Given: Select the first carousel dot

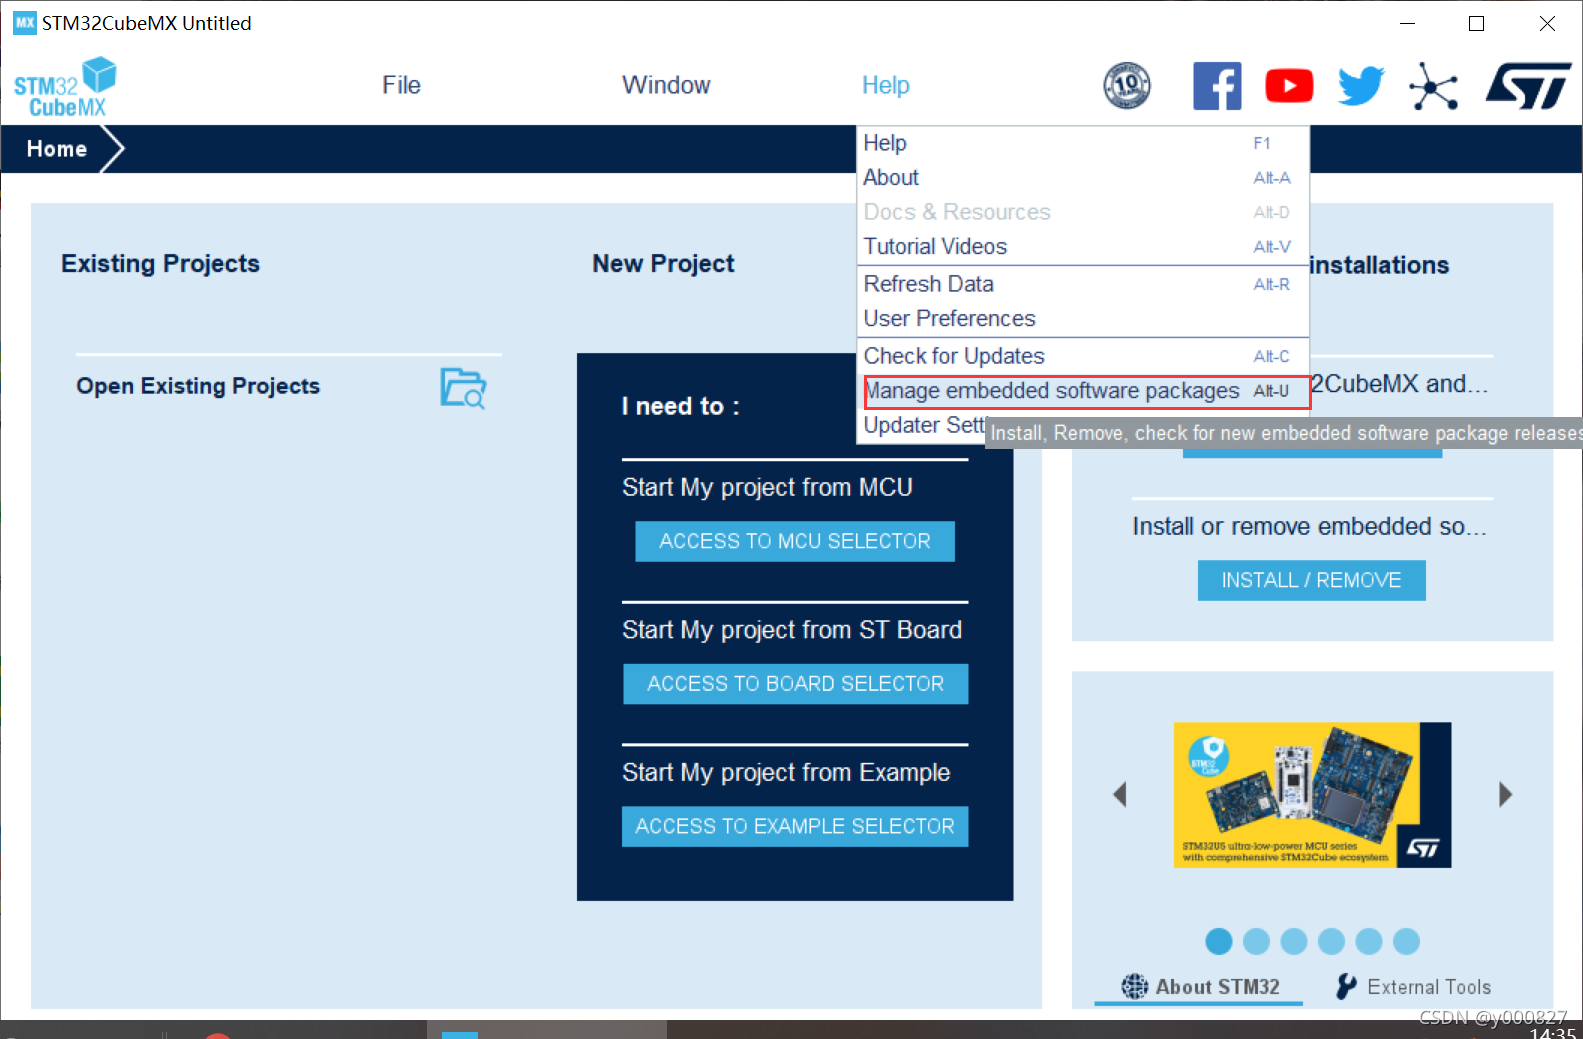Looking at the screenshot, I should [x=1219, y=941].
